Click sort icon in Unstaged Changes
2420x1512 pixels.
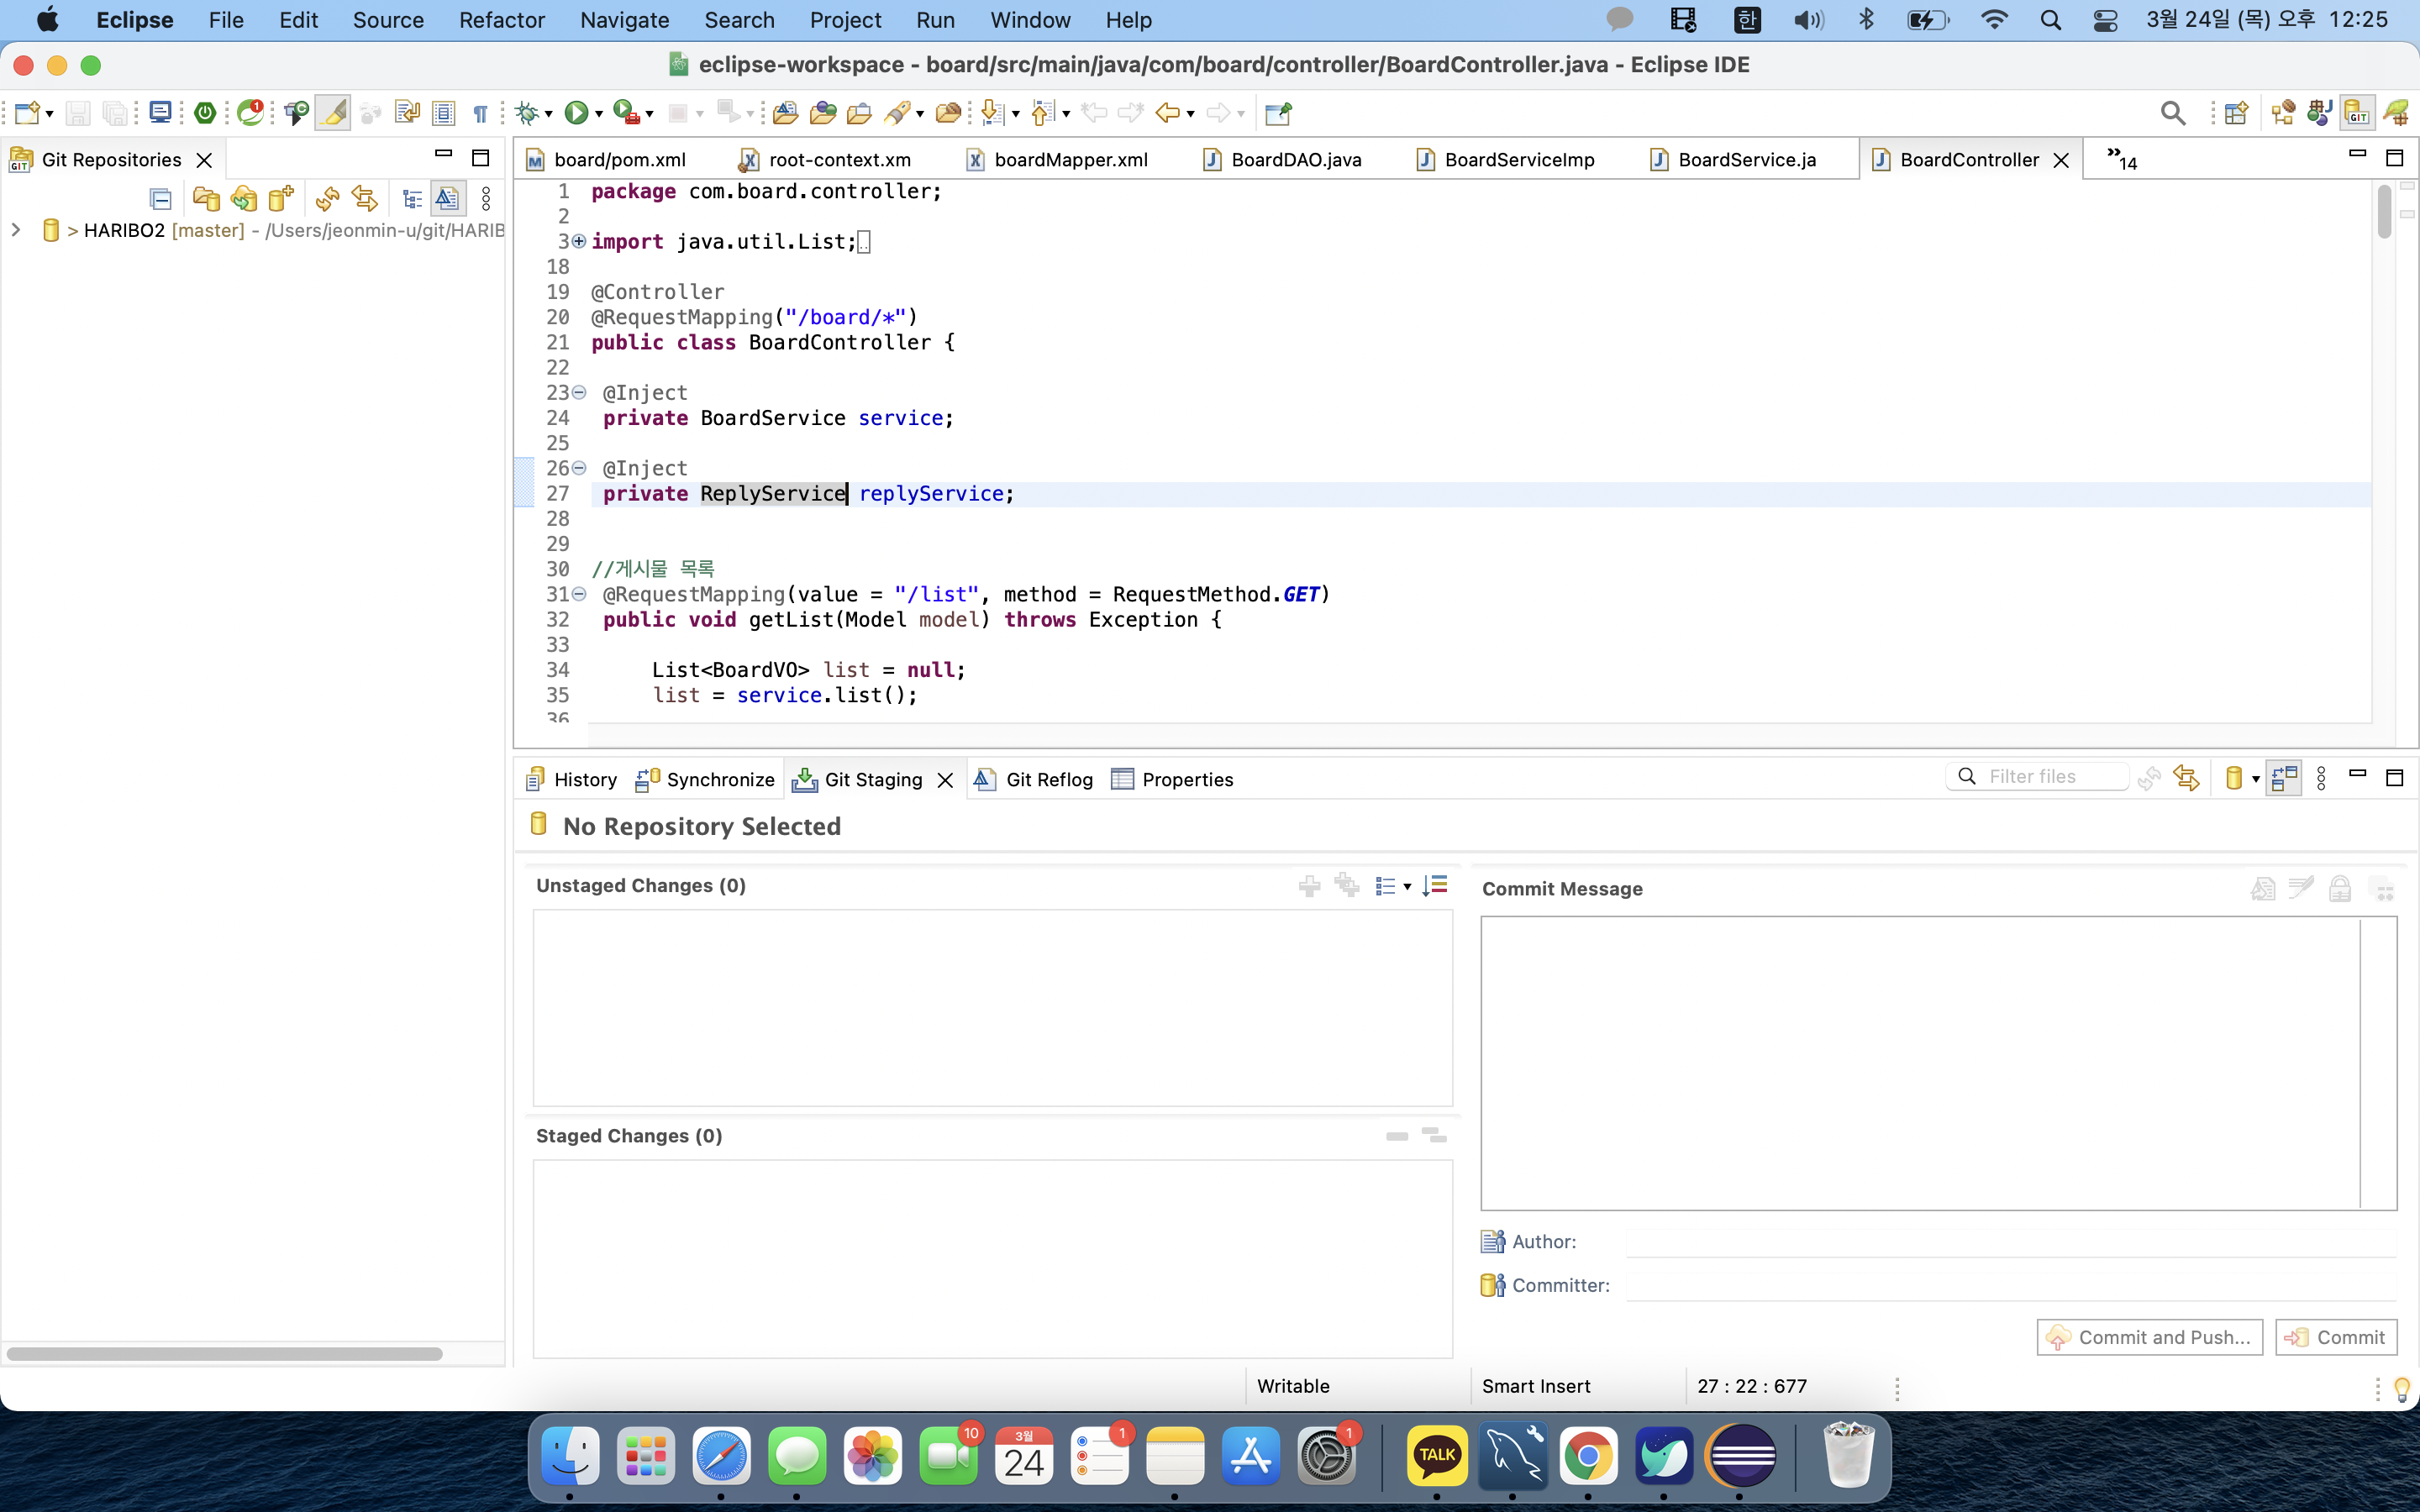(x=1435, y=885)
